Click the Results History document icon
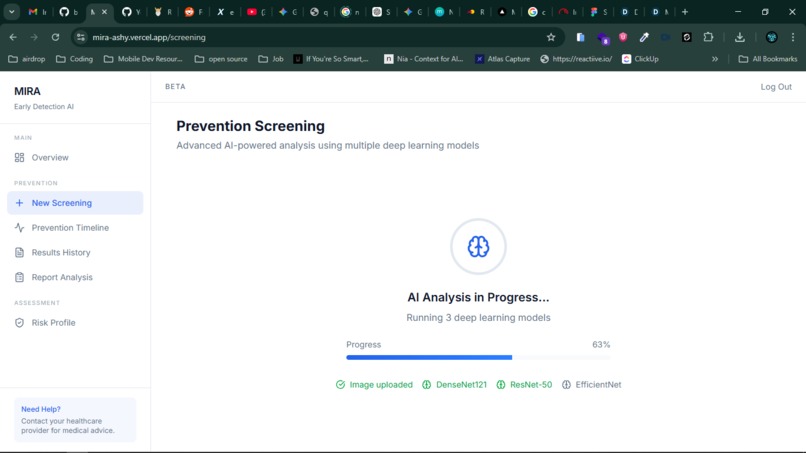The width and height of the screenshot is (806, 453). pyautogui.click(x=19, y=252)
